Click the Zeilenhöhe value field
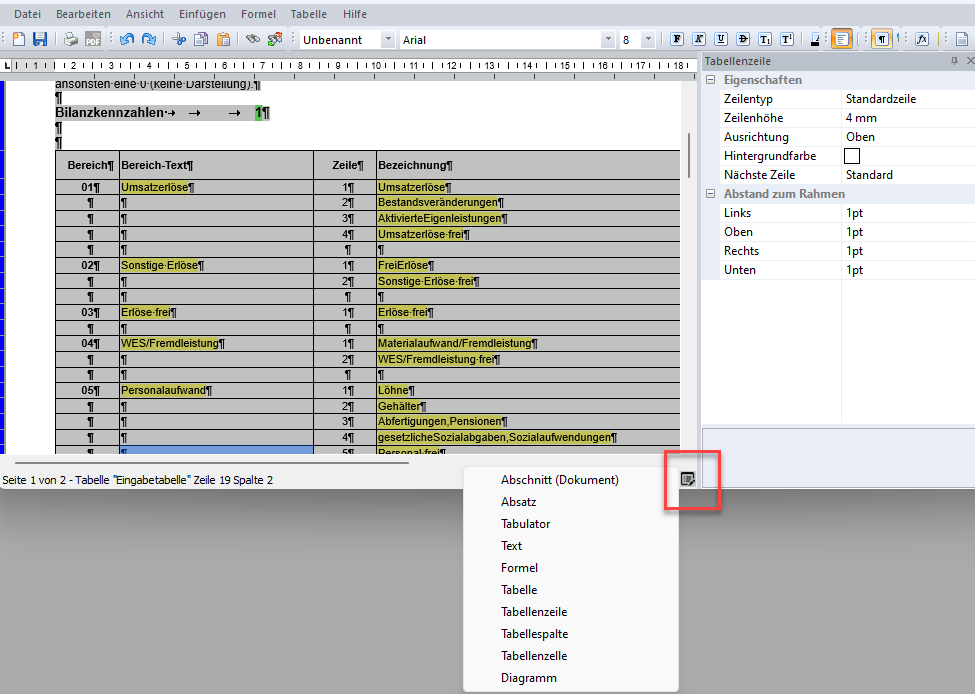Screen dimensions: 975x694 [x=905, y=118]
